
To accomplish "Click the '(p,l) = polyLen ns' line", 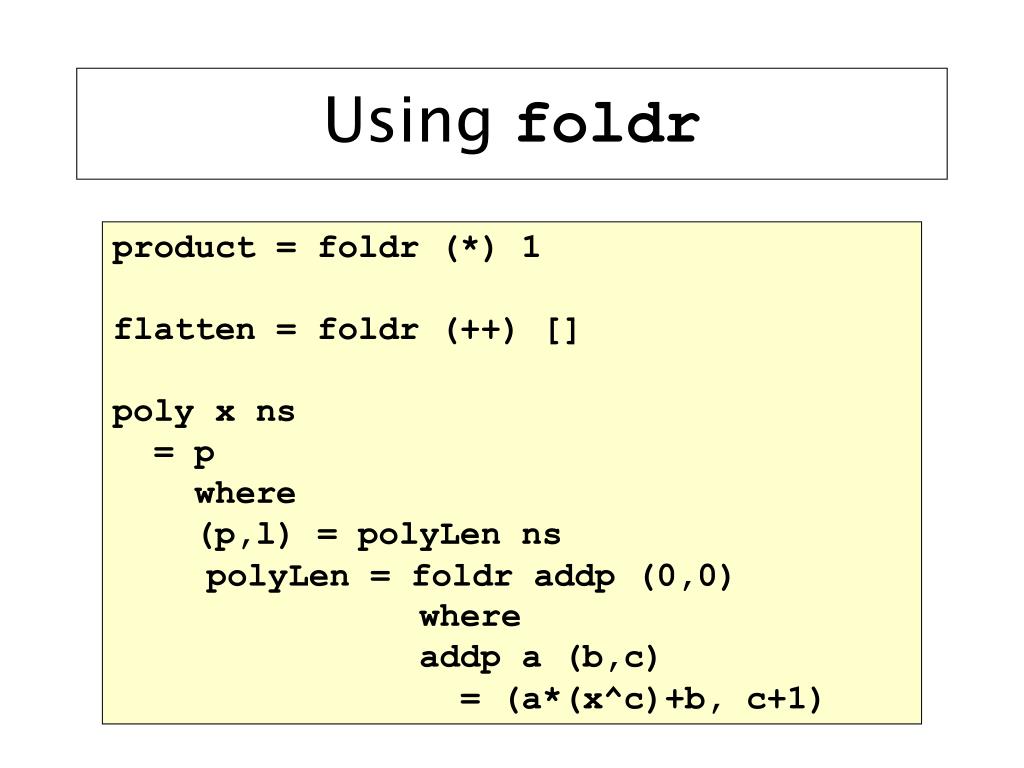I will (x=380, y=535).
